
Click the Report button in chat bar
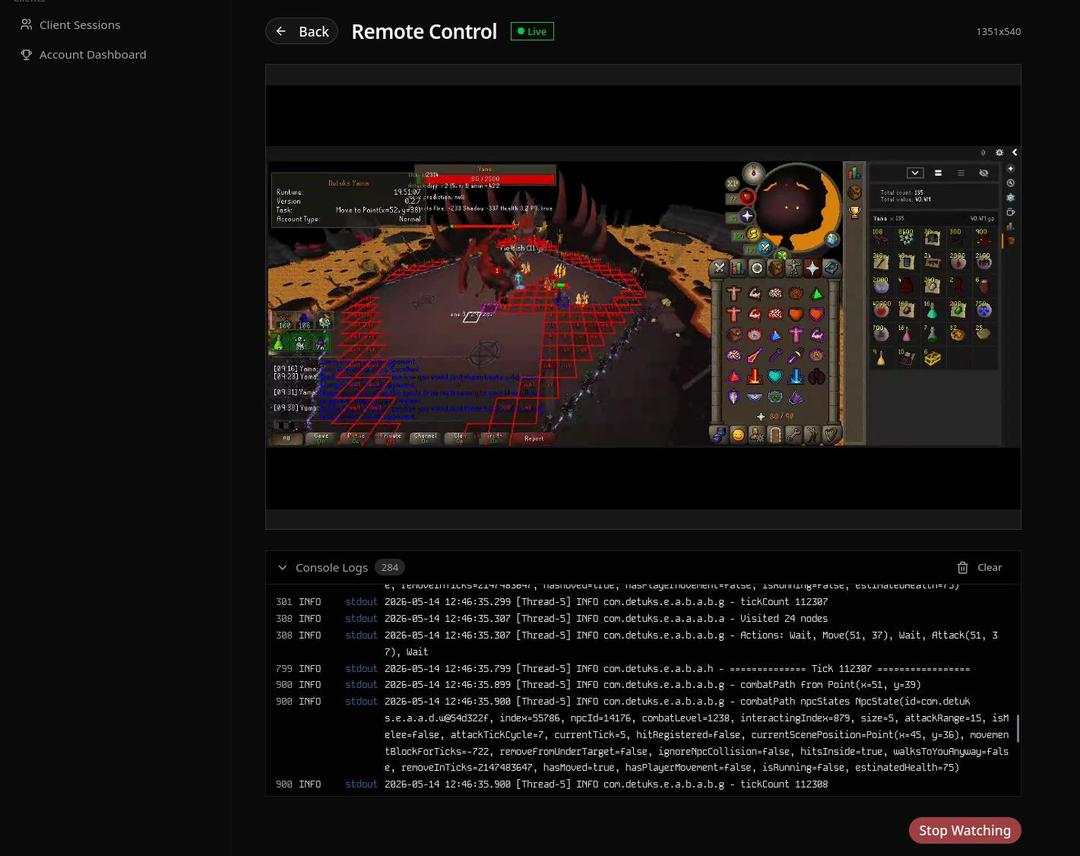pos(534,438)
